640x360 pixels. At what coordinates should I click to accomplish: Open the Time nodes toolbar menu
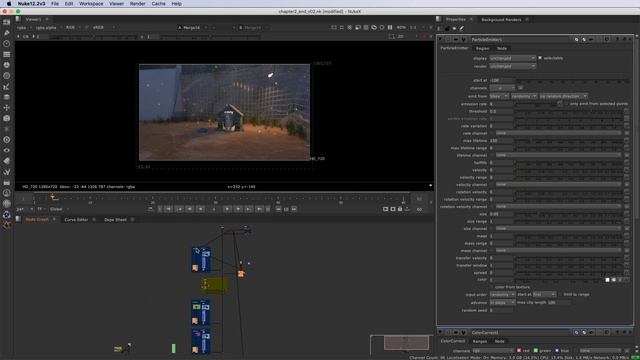[7, 43]
